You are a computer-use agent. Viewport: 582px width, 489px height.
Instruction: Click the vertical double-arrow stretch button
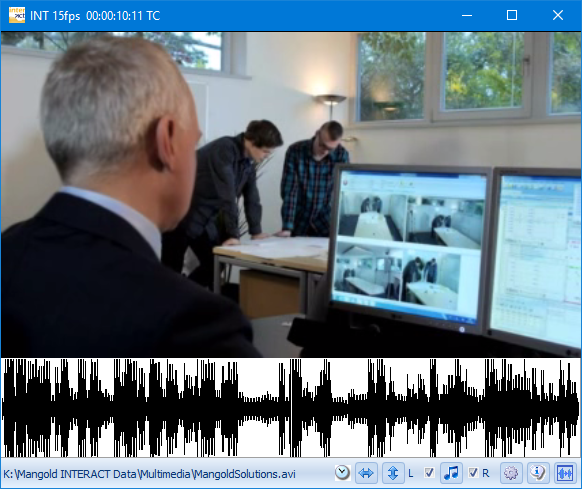point(393,473)
